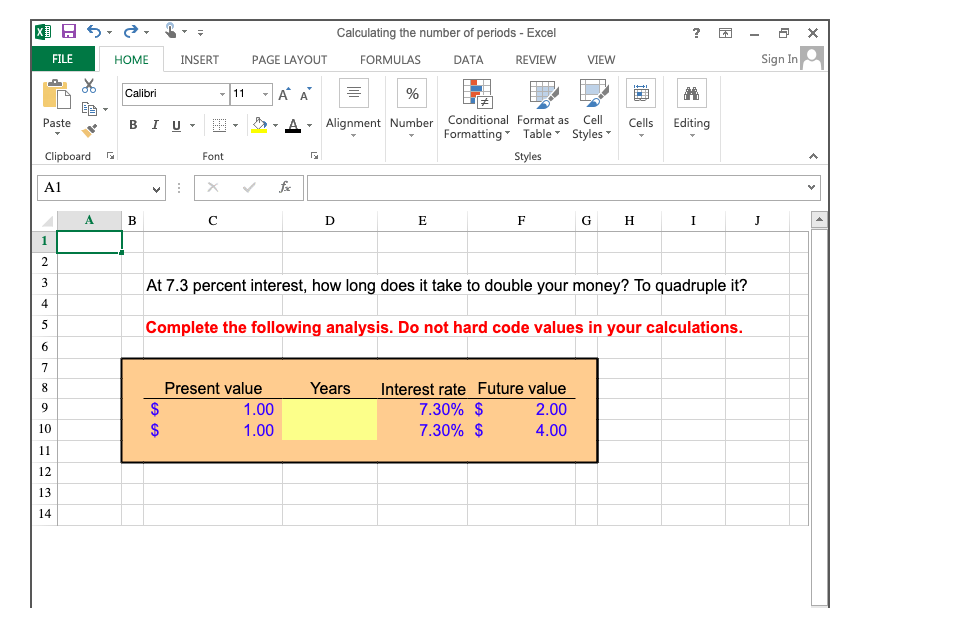961x627 pixels.
Task: Switch to the DATA tab
Action: pyautogui.click(x=468, y=59)
